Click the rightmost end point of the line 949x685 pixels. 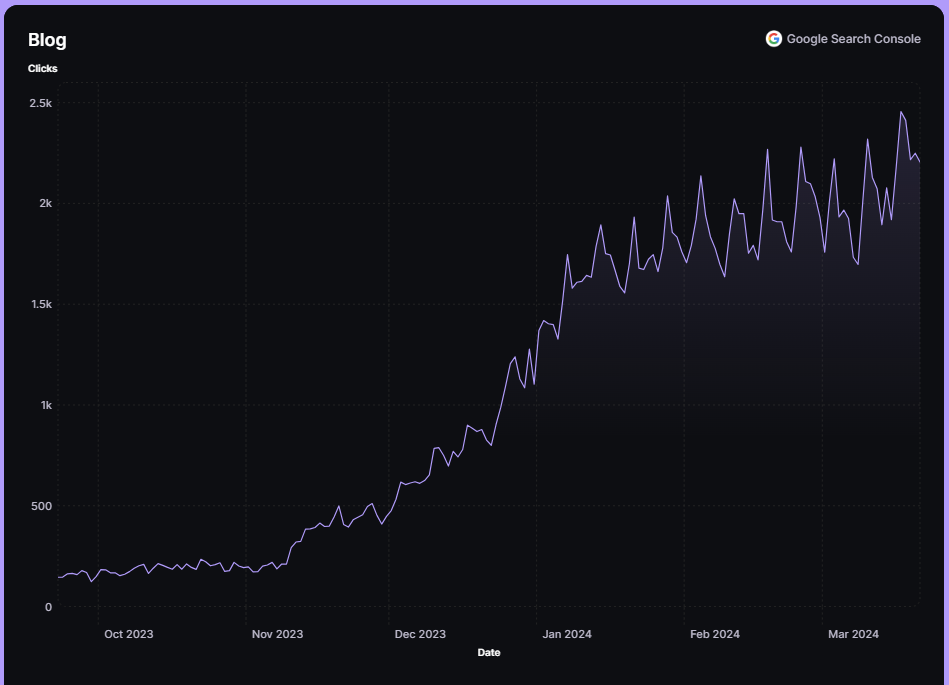(x=920, y=161)
